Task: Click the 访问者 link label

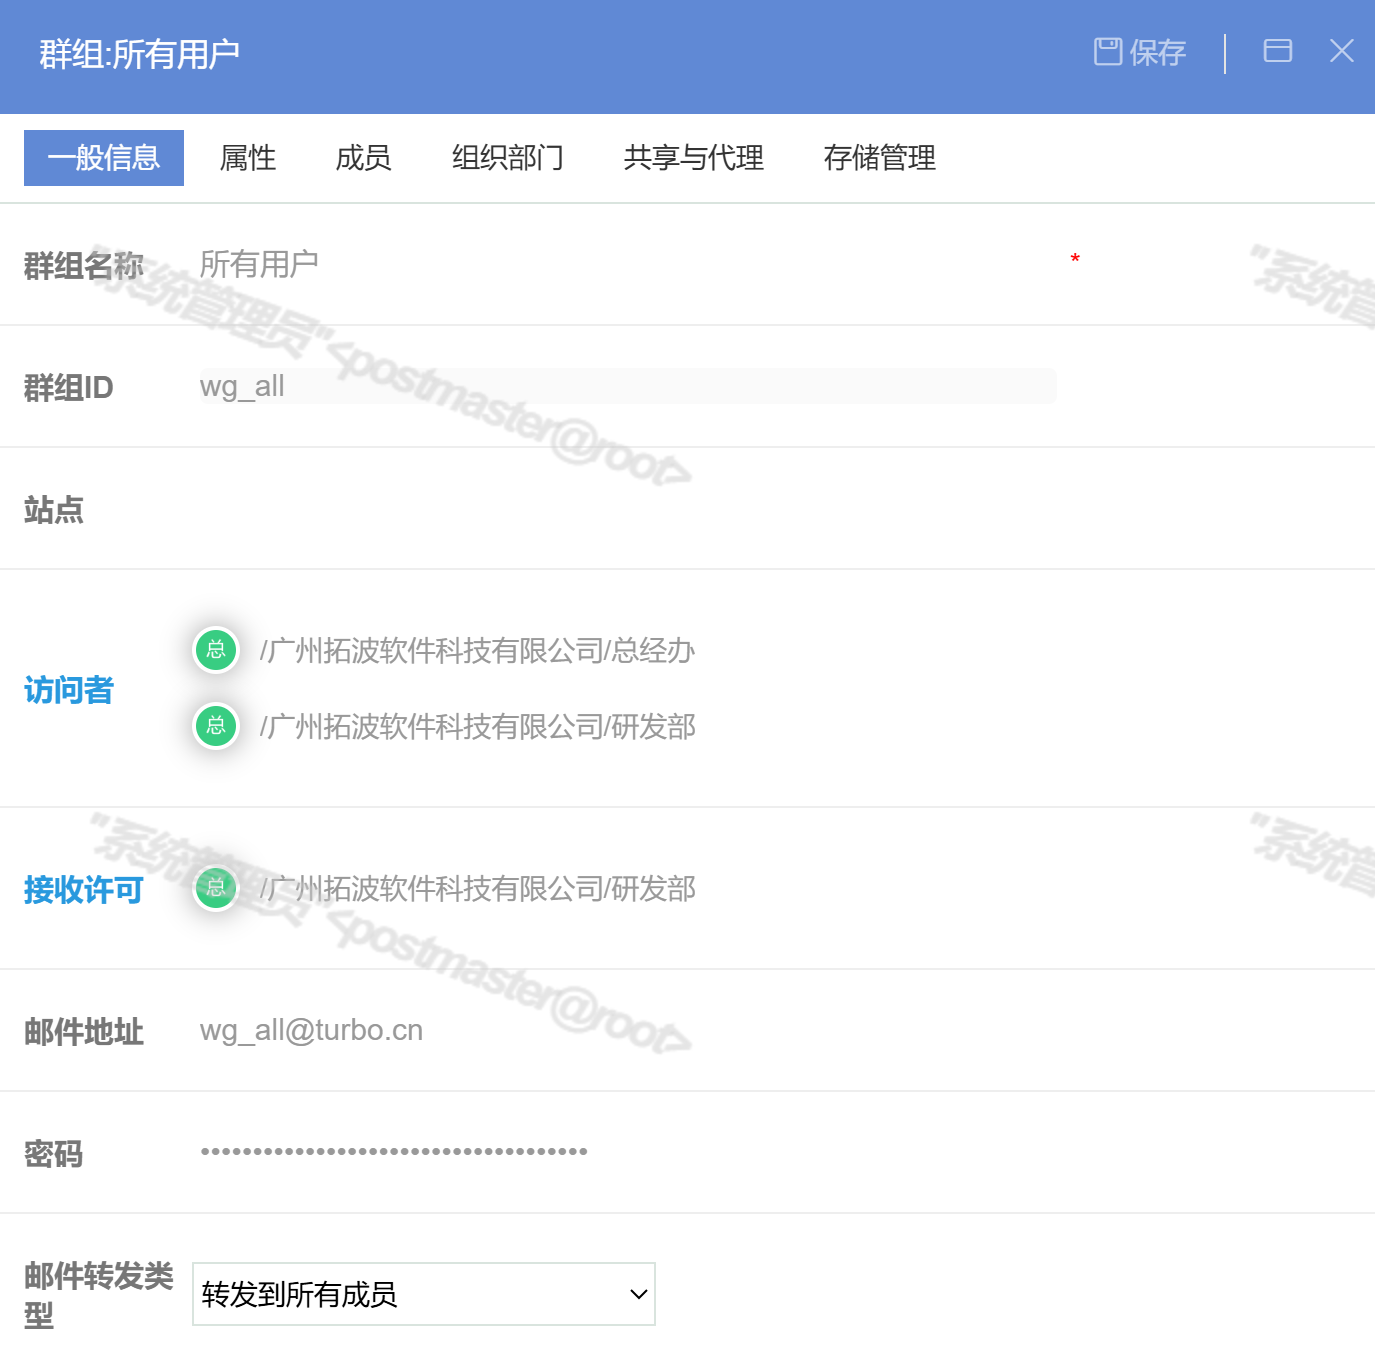Action: click(x=69, y=690)
